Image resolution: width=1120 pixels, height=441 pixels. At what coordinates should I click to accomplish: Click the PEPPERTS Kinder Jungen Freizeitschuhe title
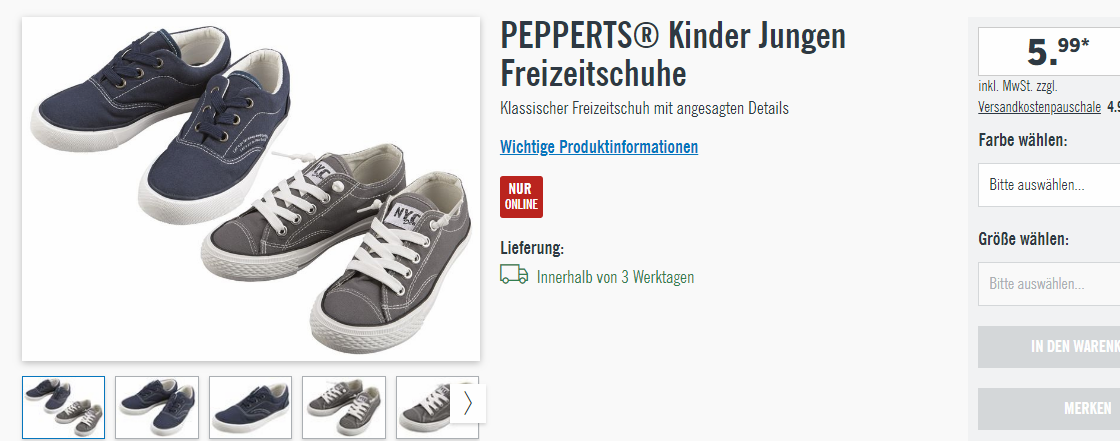coord(673,55)
